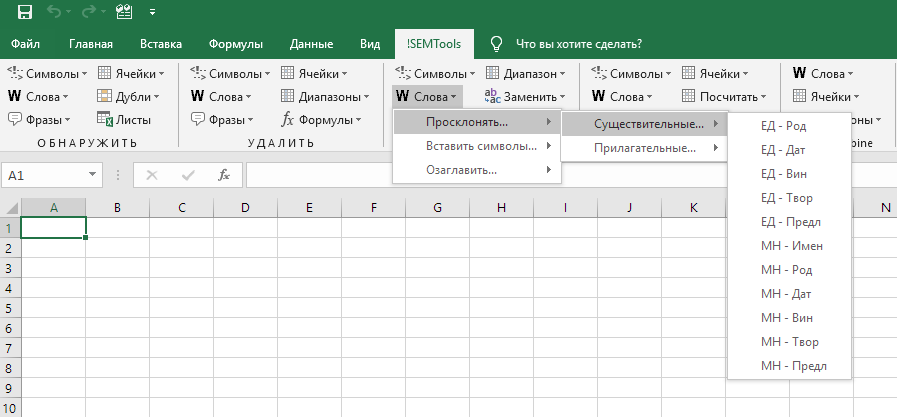Open the Customize Quick Access Toolbar arrow

click(152, 11)
